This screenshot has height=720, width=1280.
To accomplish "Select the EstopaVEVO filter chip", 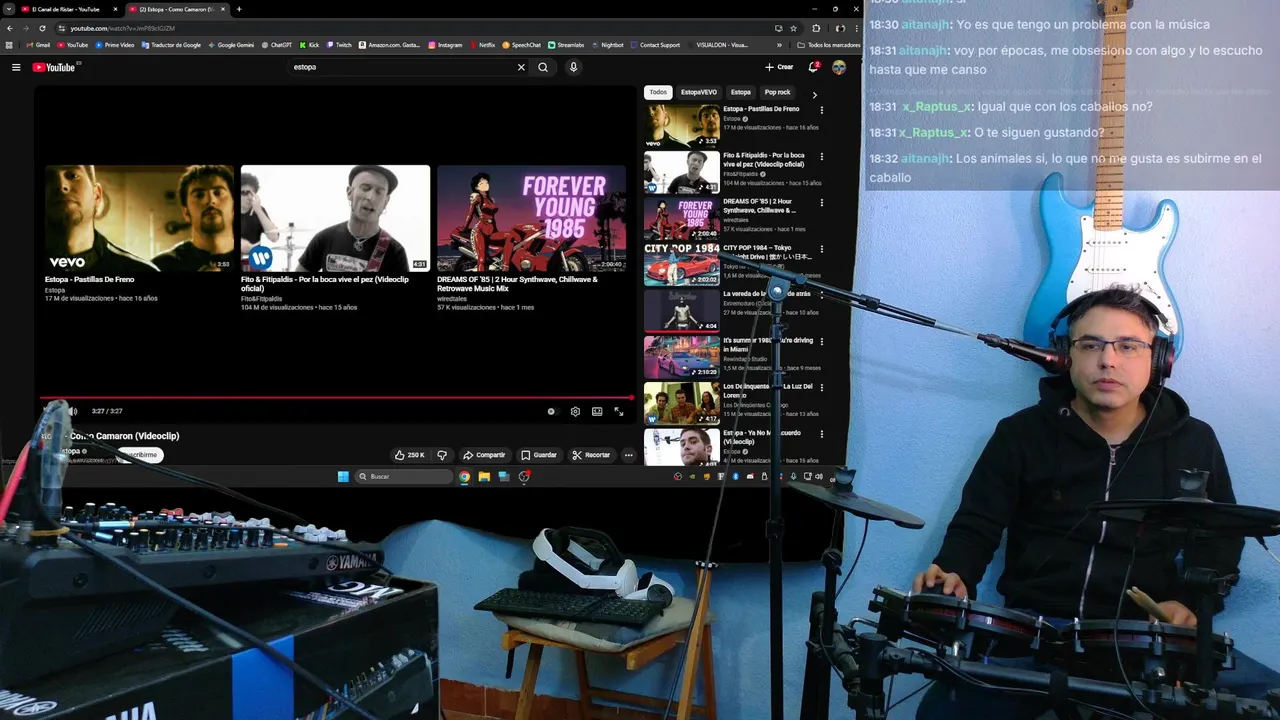I will (699, 92).
